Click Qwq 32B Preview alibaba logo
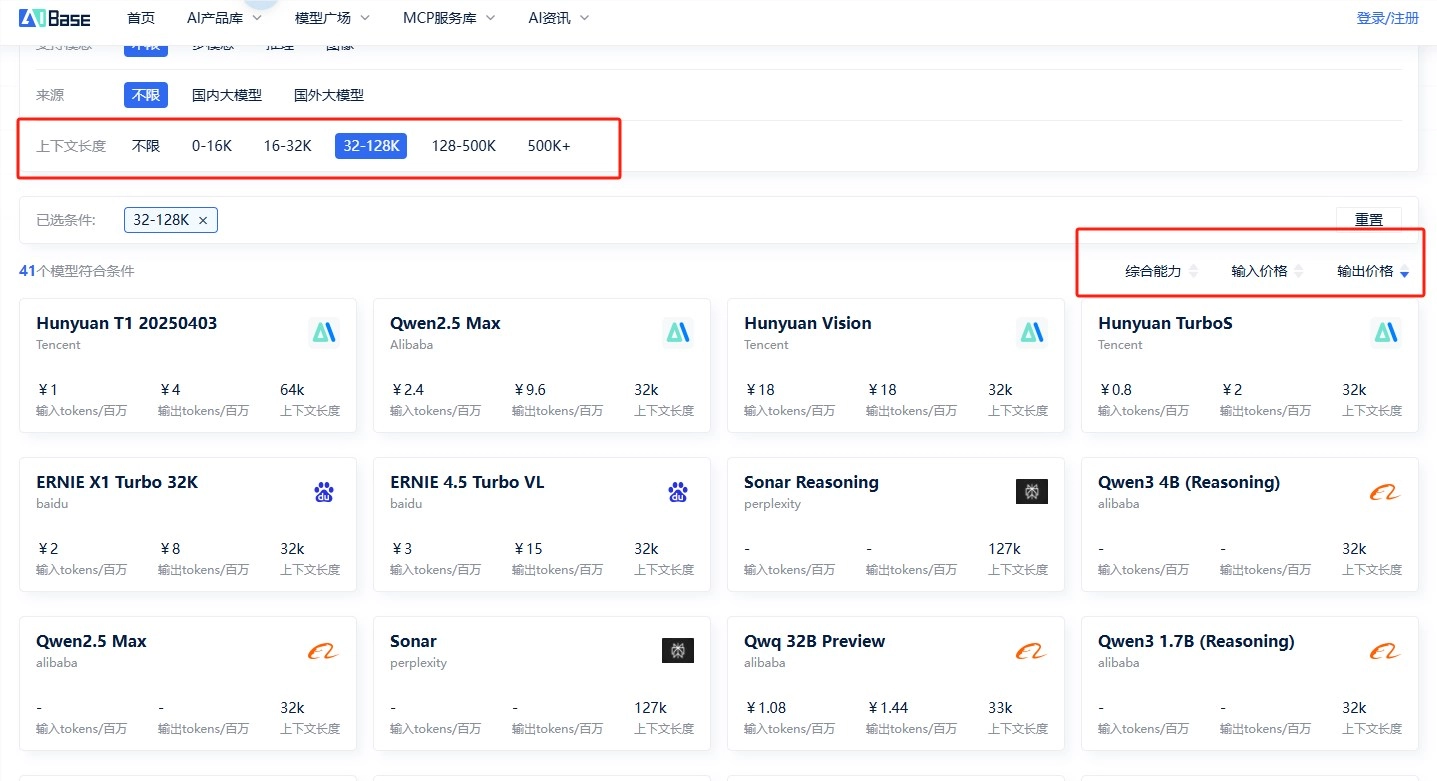 [1032, 651]
